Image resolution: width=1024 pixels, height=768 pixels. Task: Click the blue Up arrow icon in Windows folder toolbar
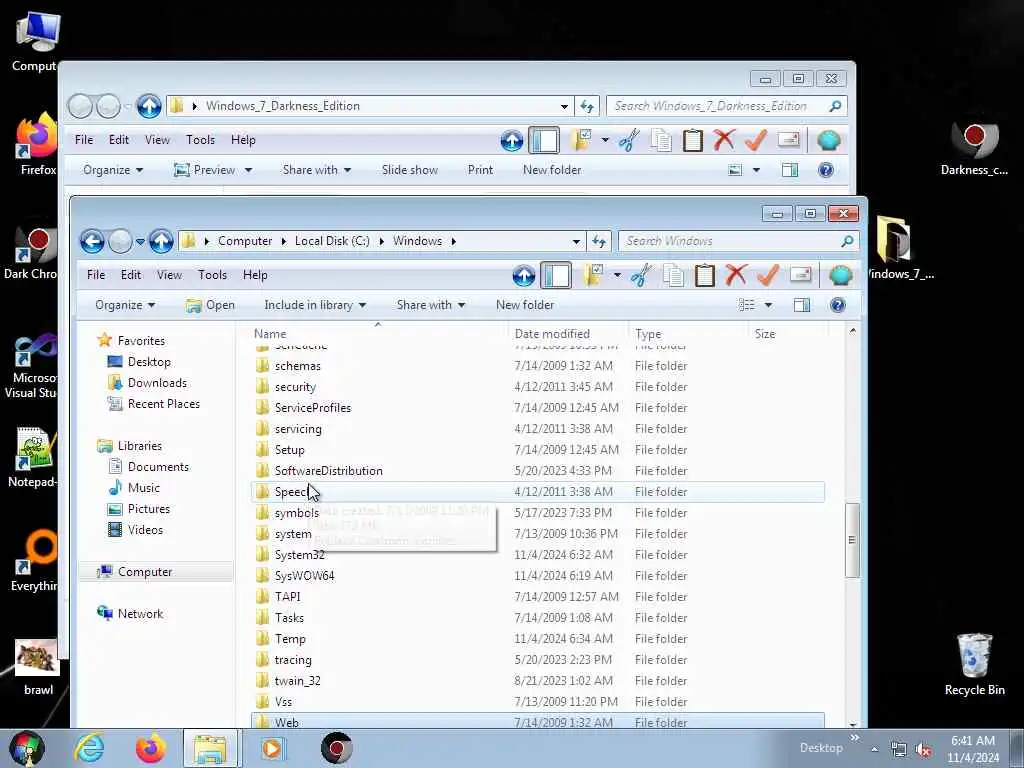(524, 276)
